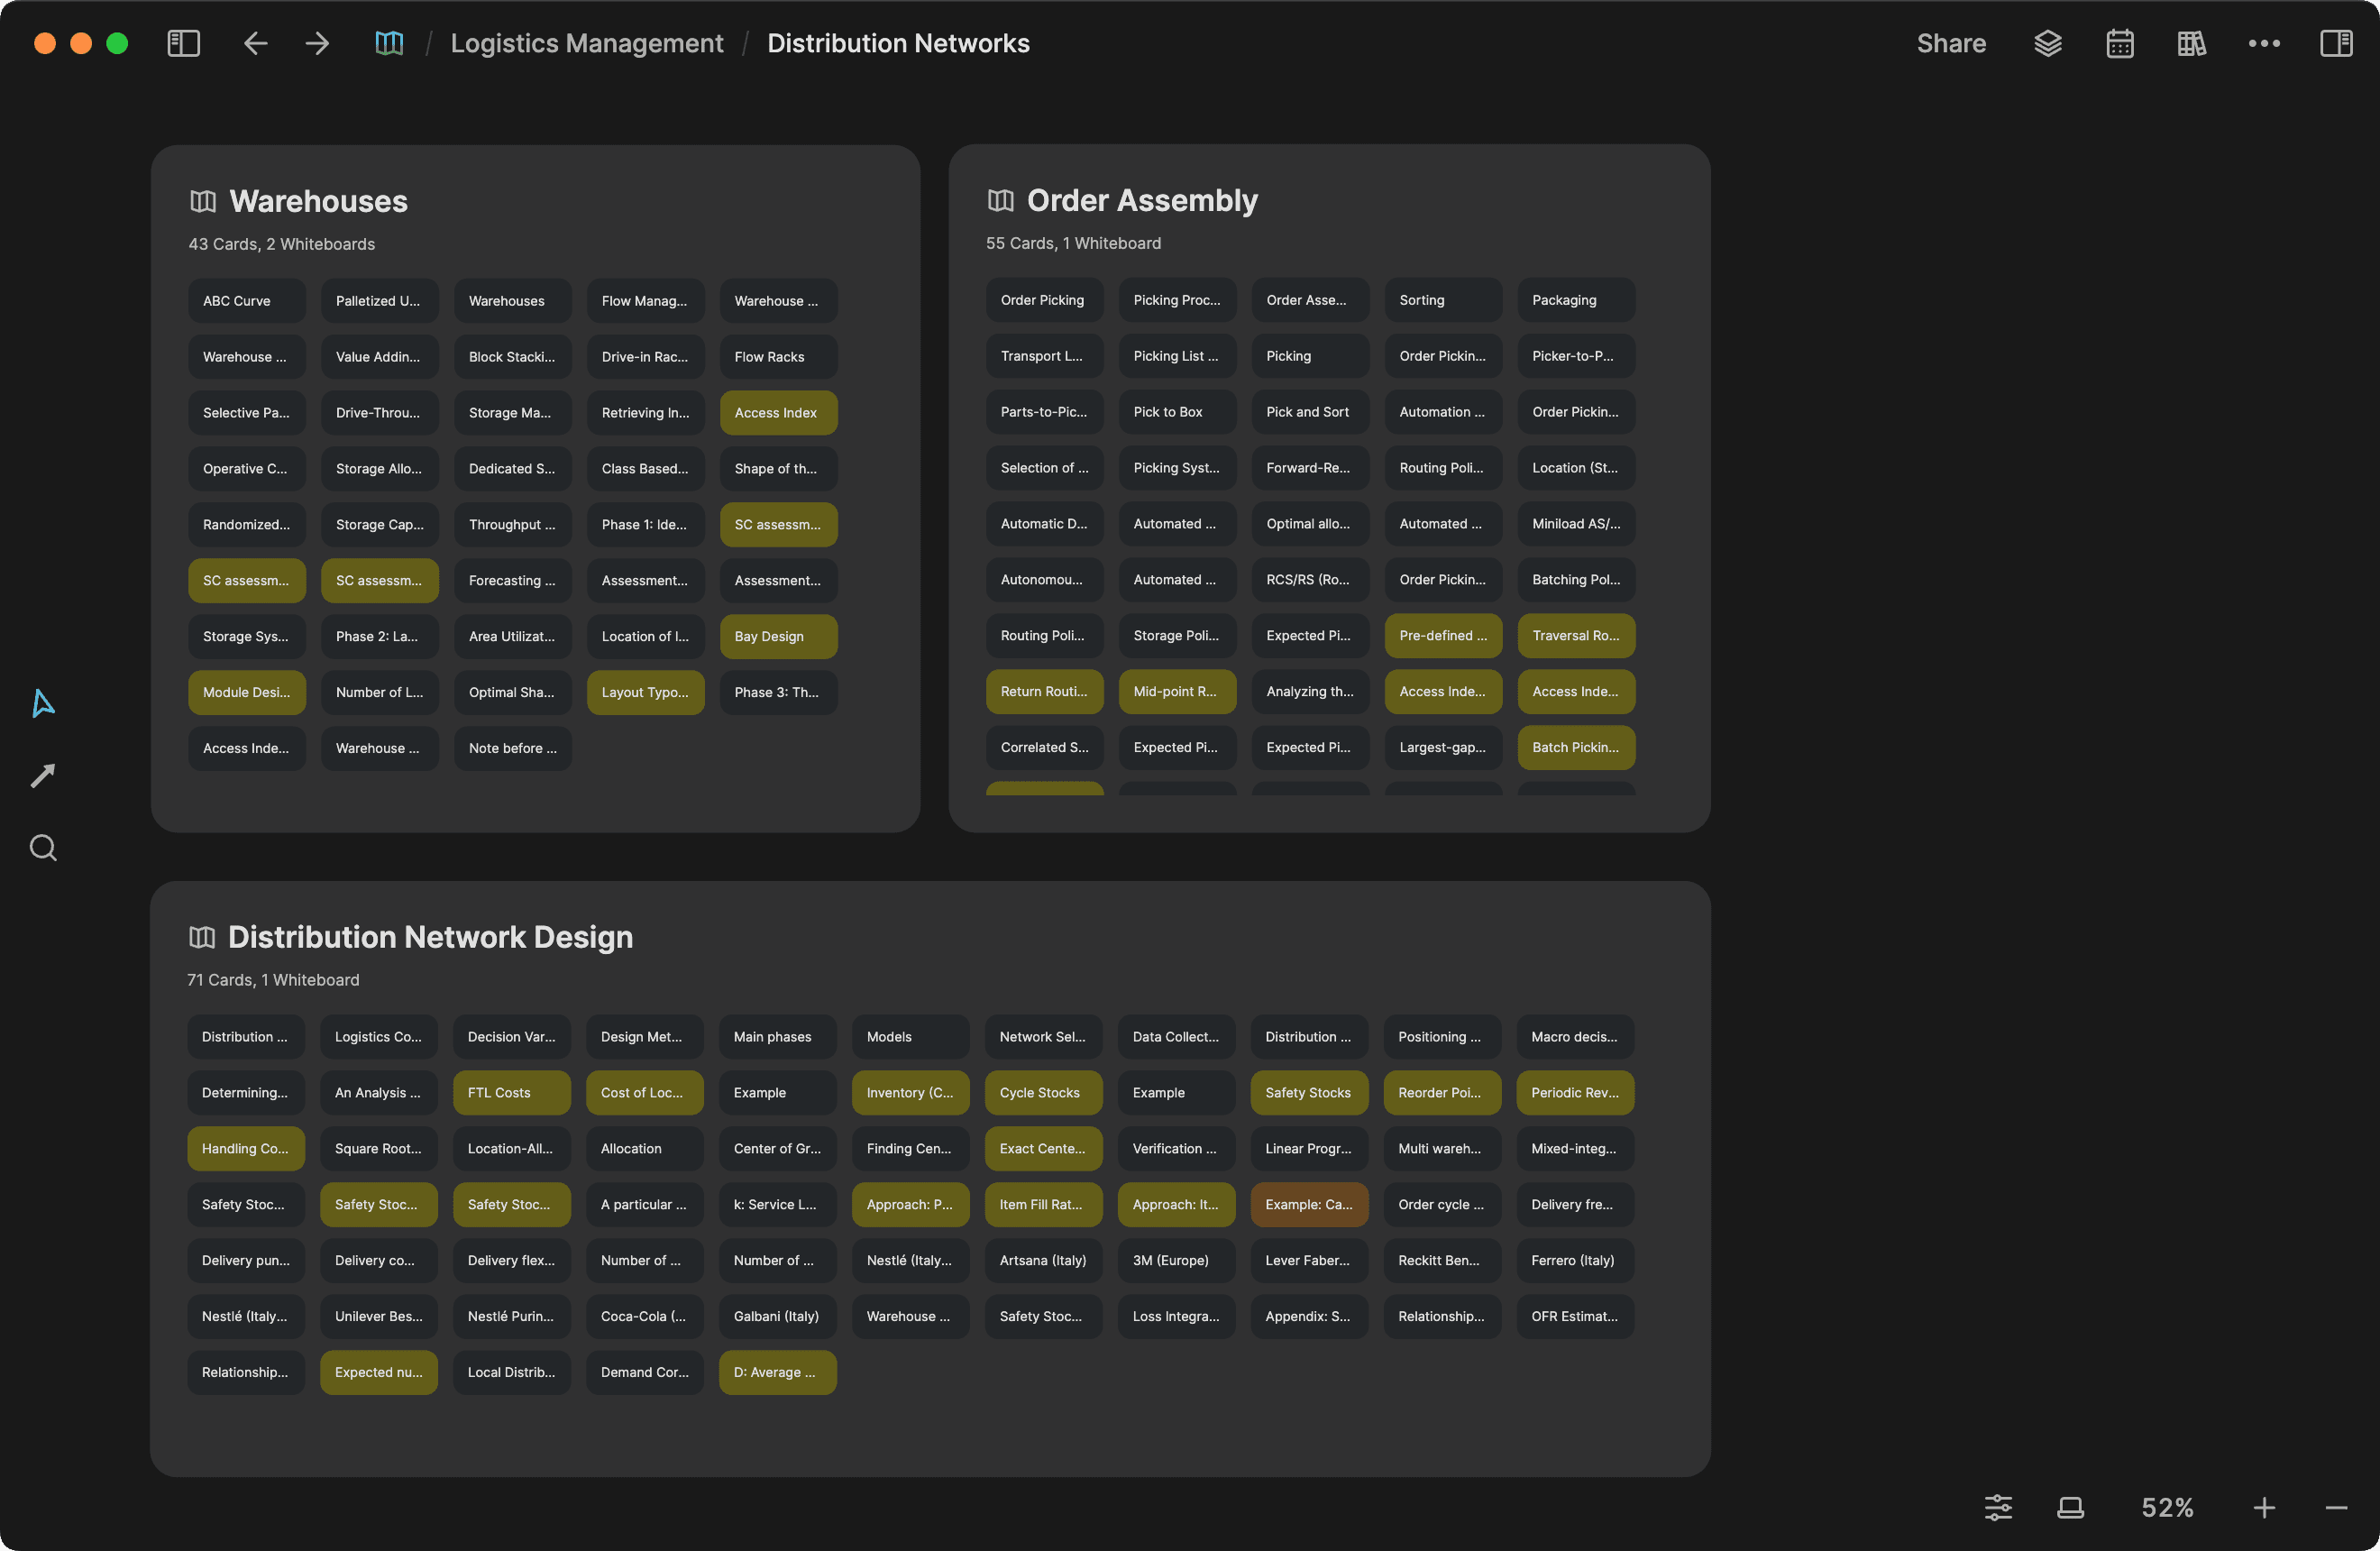Open the FTL Costs card
This screenshot has width=2380, height=1551.
pos(511,1093)
